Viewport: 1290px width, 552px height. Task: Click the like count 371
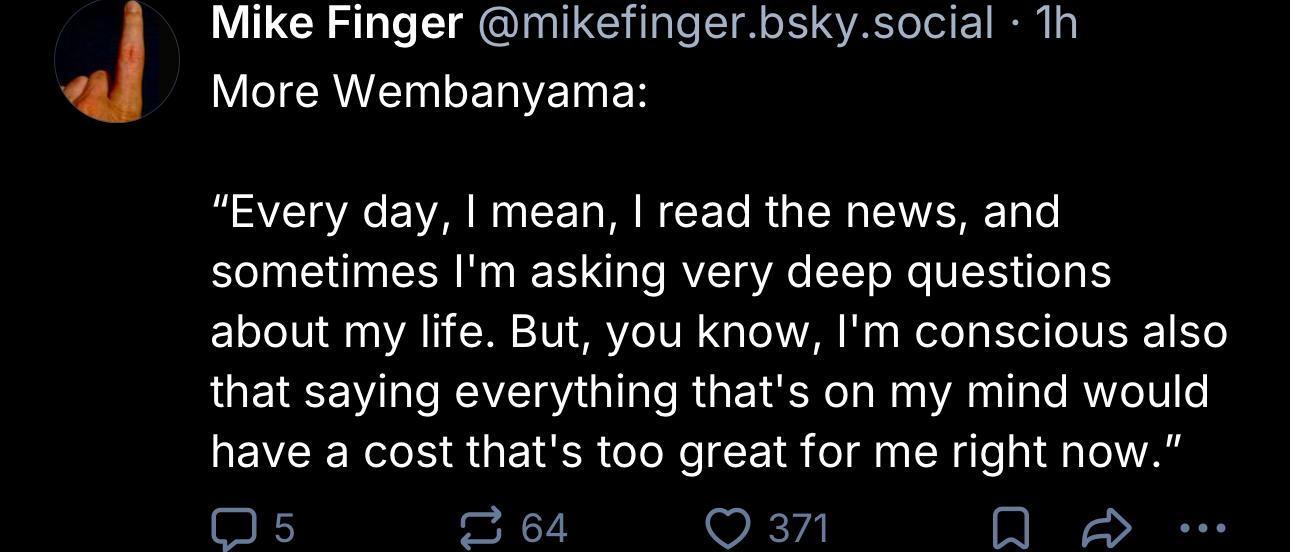click(797, 527)
